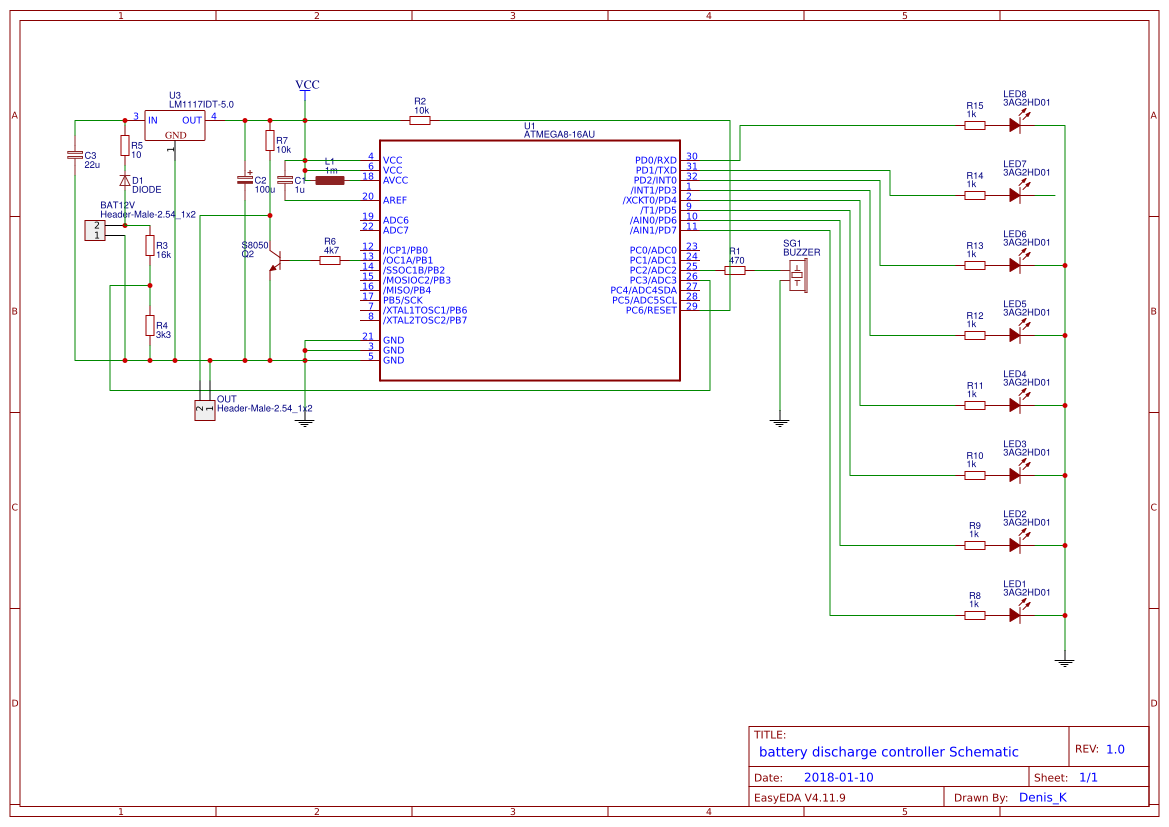The width and height of the screenshot is (1169, 827).
Task: Select the BAT12V header connector
Action: [95, 230]
